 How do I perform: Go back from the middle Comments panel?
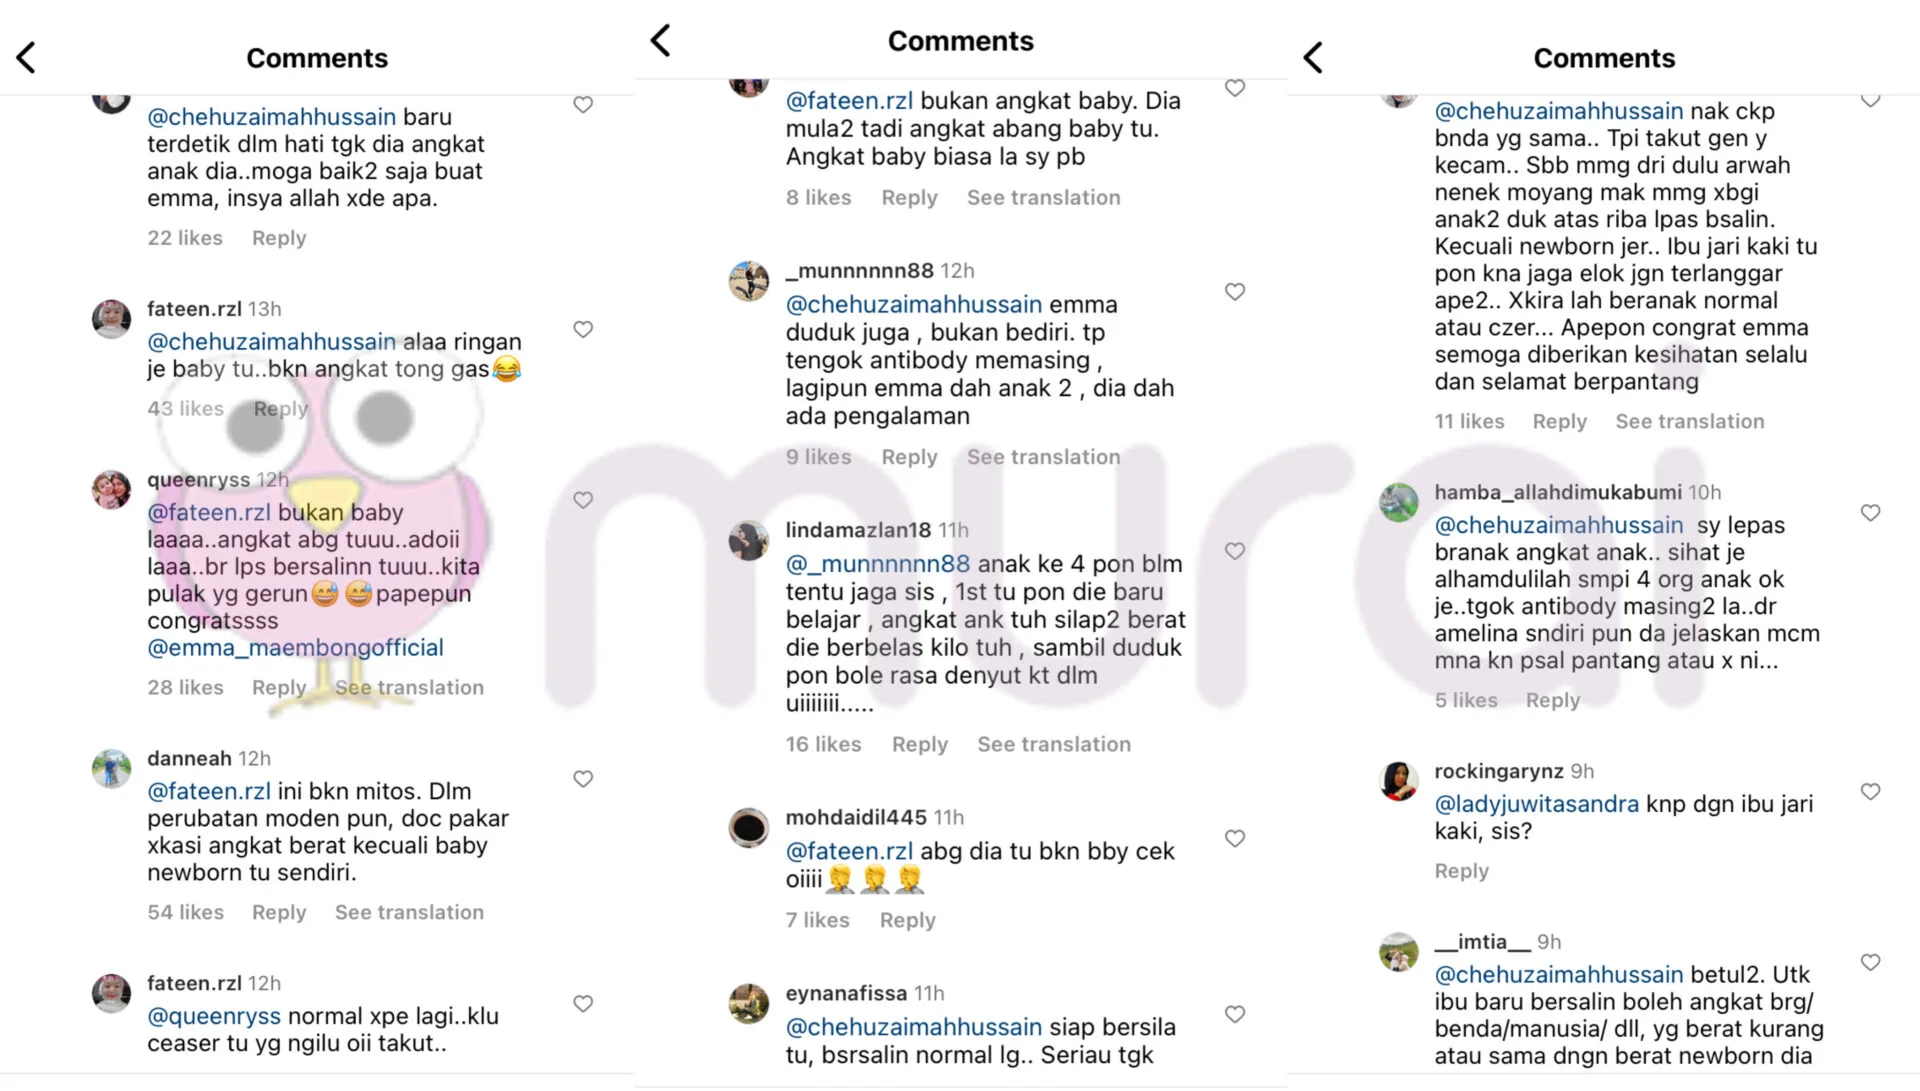660,41
